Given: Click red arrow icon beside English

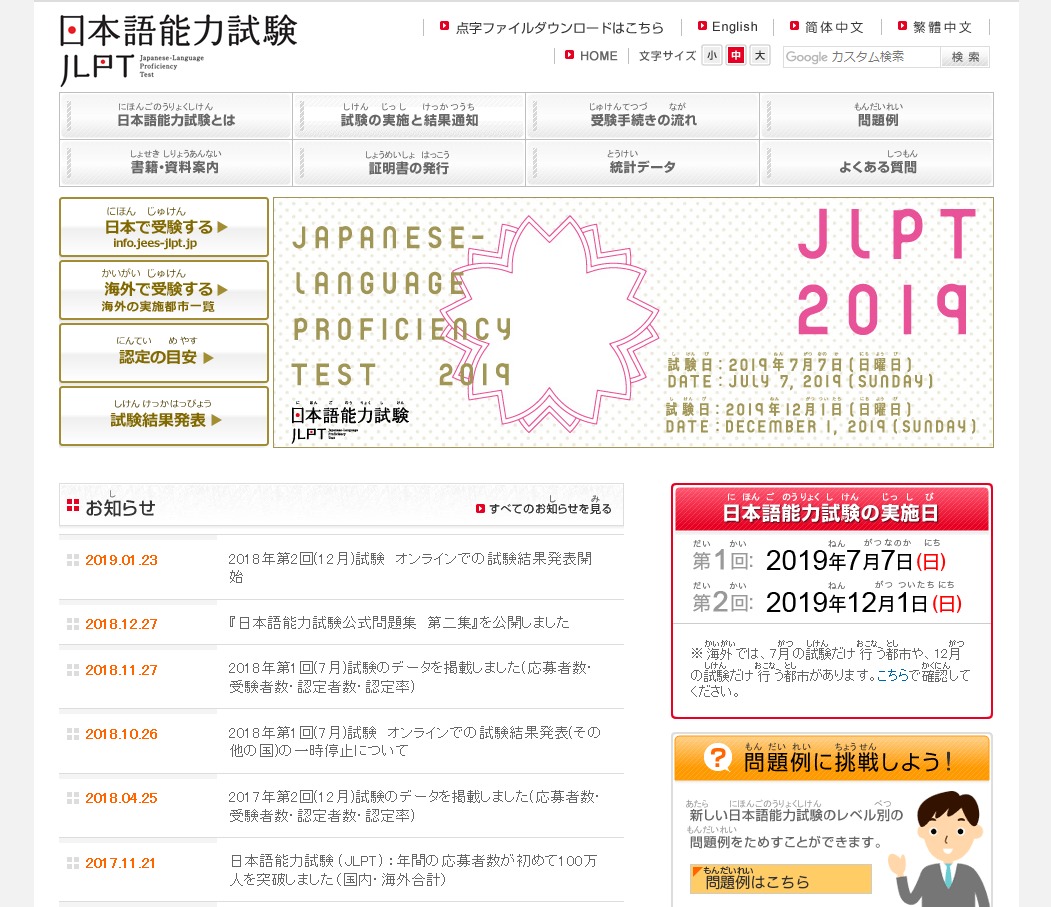Looking at the screenshot, I should 702,26.
